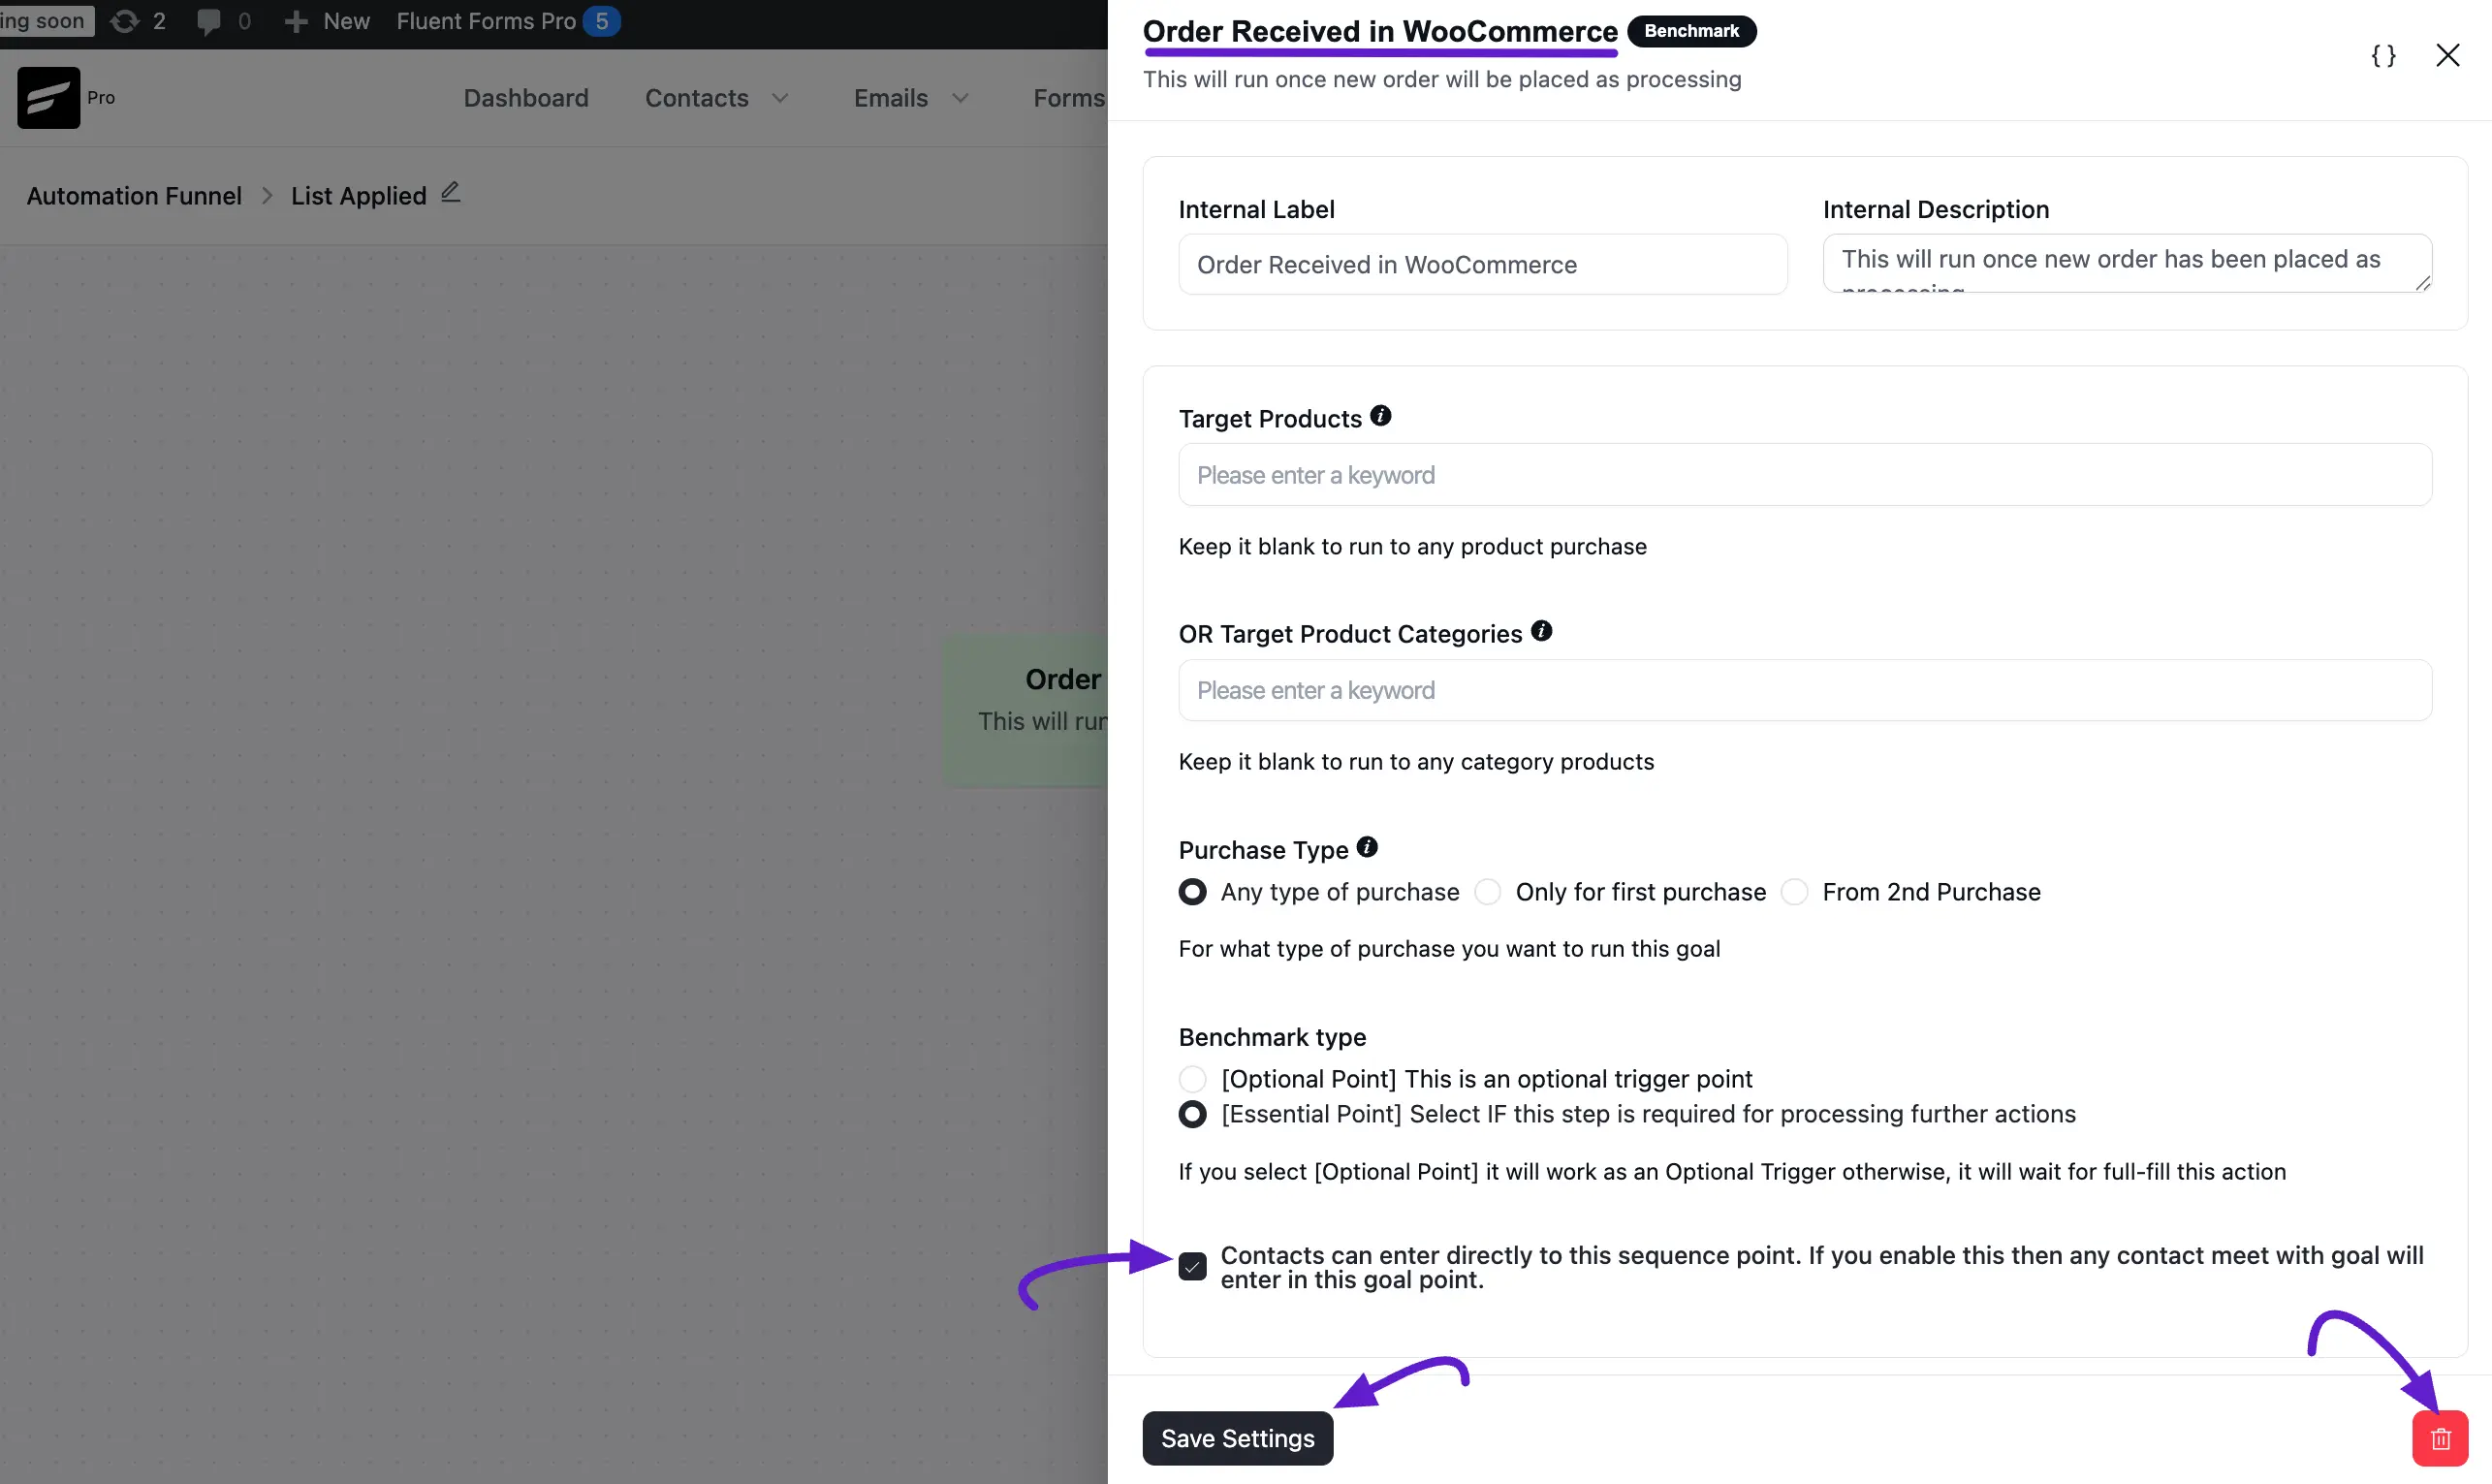
Task: Click the Order Received in WooCommerce panel title
Action: pos(1380,31)
